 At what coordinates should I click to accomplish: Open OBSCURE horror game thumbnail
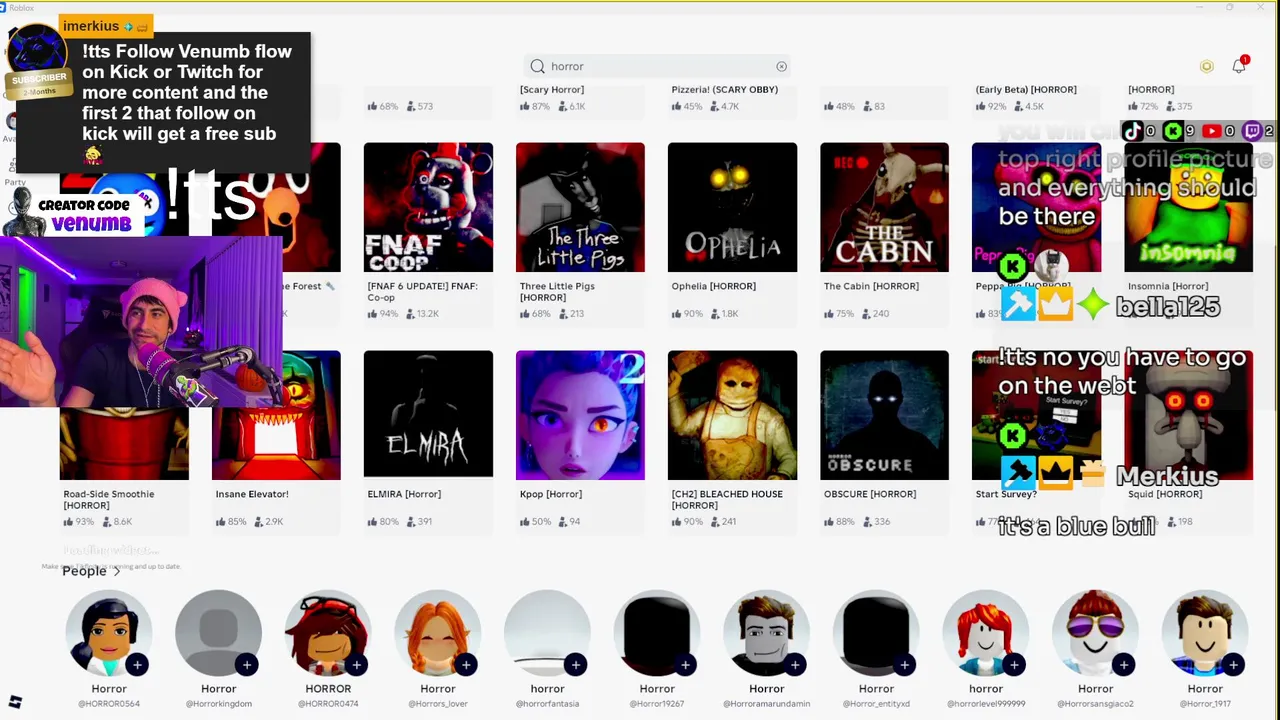click(884, 415)
